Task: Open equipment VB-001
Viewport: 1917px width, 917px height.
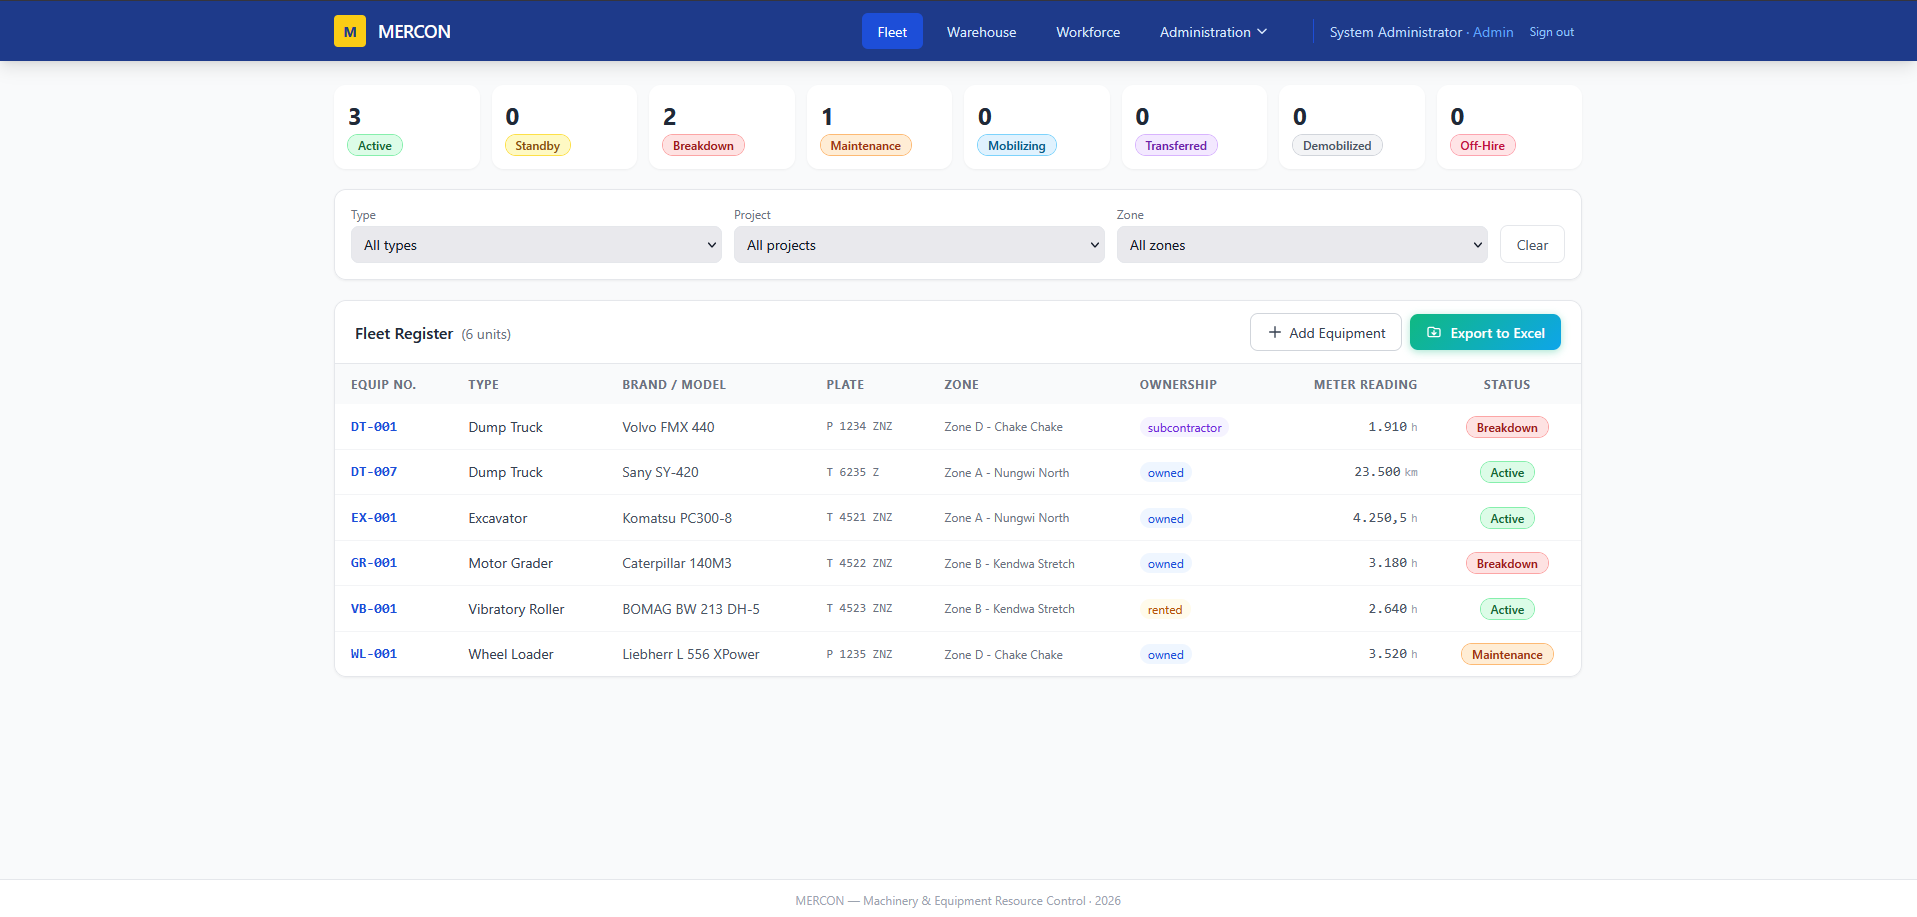Action: click(x=374, y=609)
